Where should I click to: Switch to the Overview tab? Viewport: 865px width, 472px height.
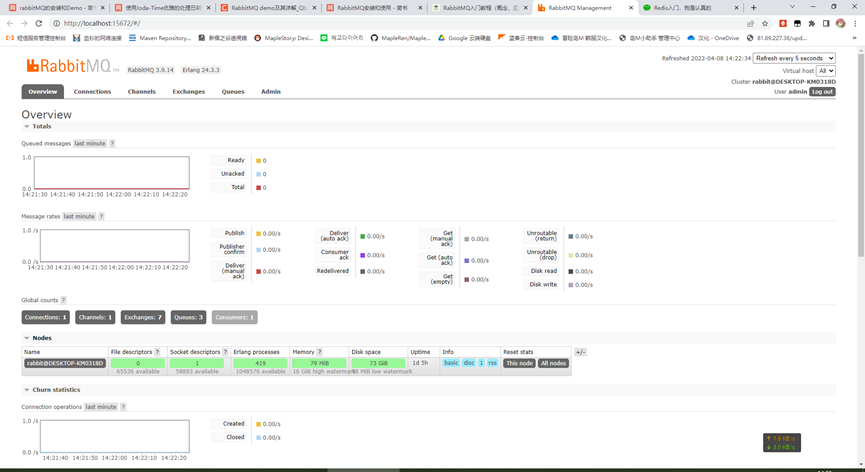(42, 92)
